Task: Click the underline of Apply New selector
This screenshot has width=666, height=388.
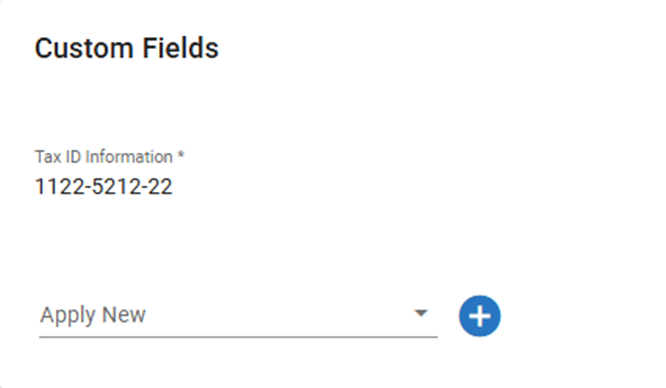Action: coord(238,337)
